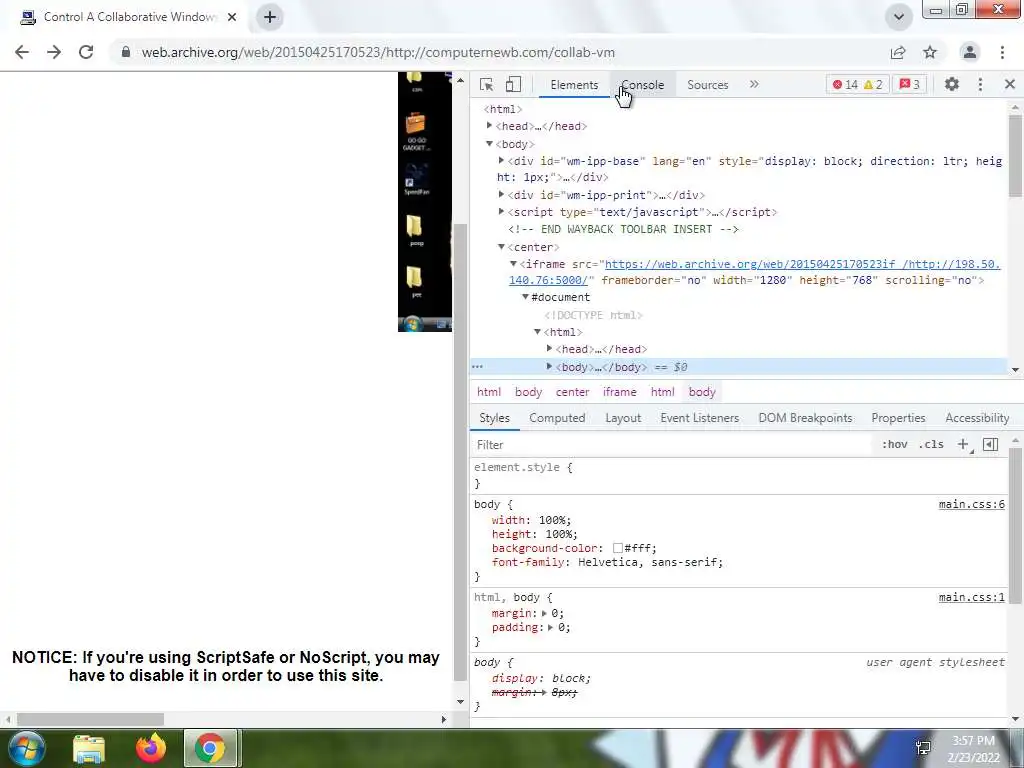Expand the margin shorthand in html, body
Viewport: 1024px width, 768px height.
(x=544, y=613)
